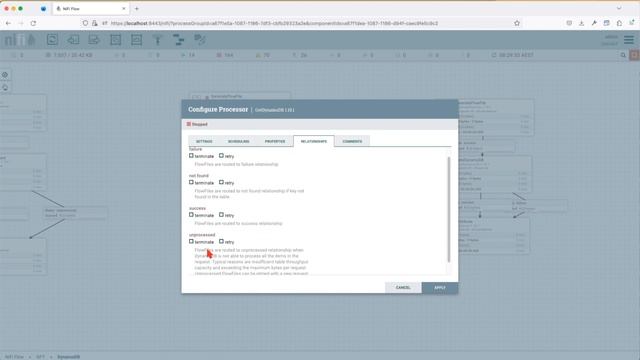Check retry for the failure relationship
This screenshot has width=640, height=360.
pyautogui.click(x=221, y=156)
